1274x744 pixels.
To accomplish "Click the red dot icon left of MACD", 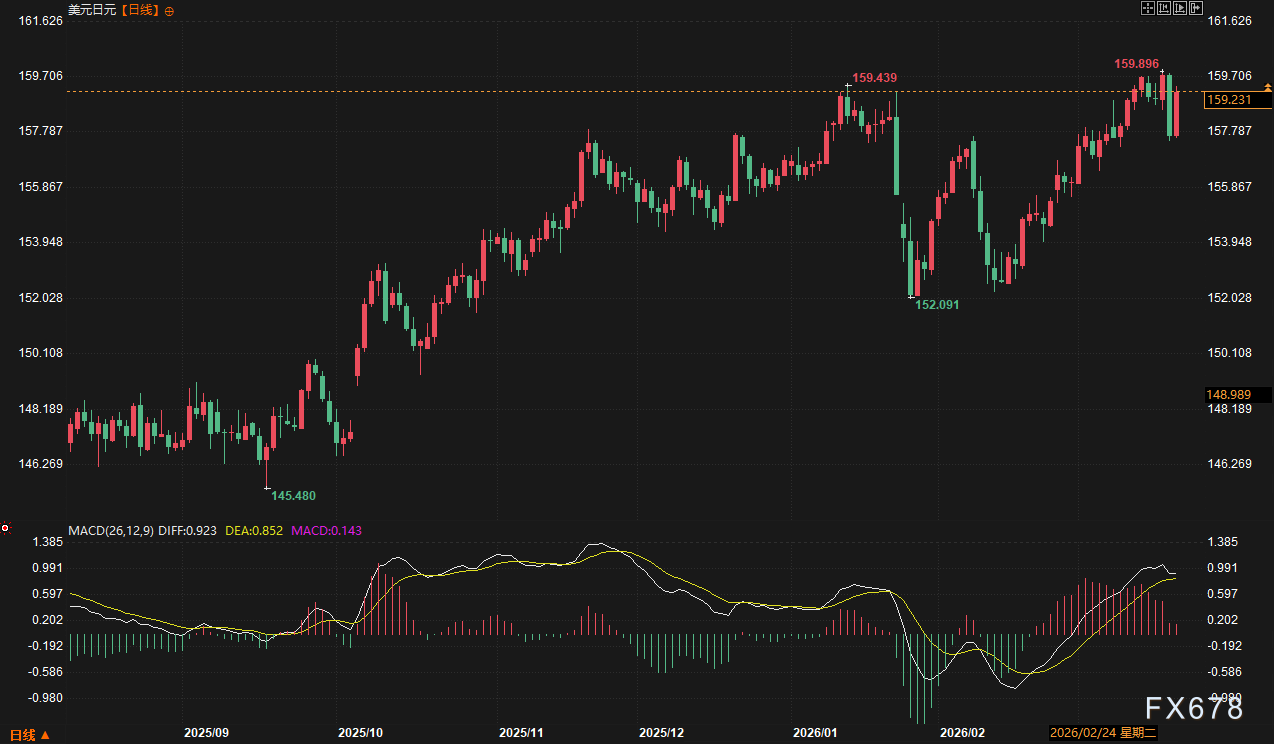I will click(x=5, y=527).
